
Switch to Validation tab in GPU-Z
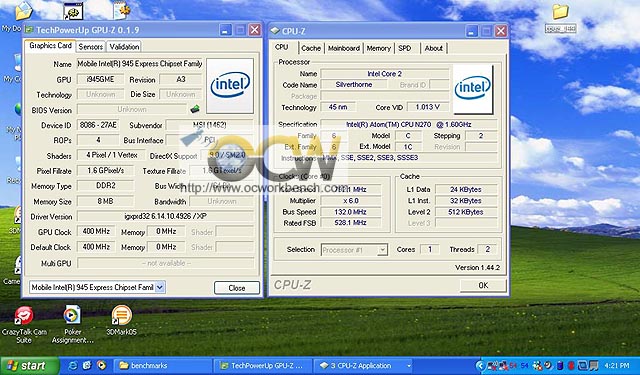click(124, 47)
